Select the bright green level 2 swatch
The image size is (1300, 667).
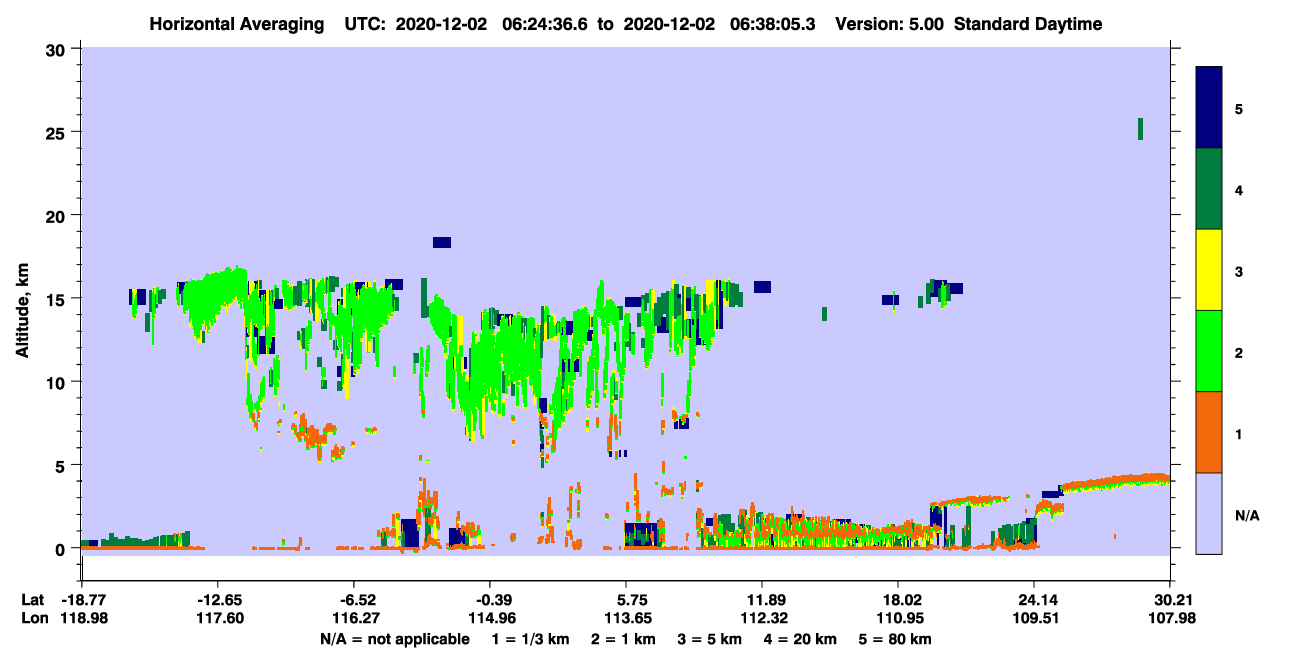click(x=1209, y=351)
